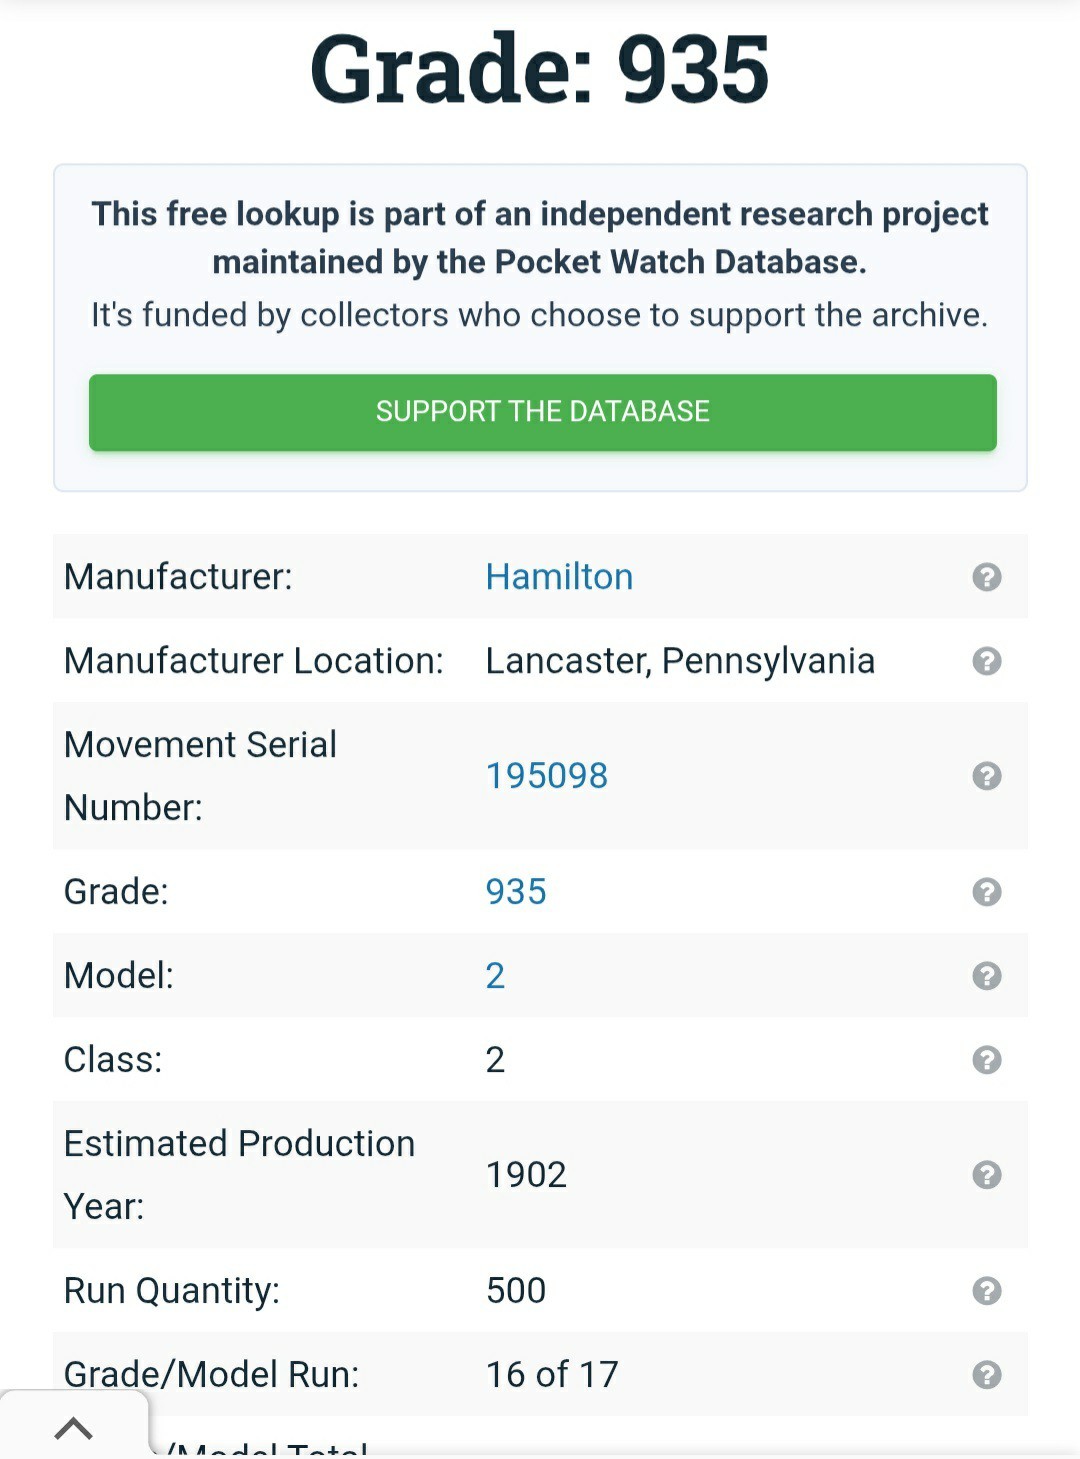
Task: Tap the Run Quantity help icon
Action: click(x=986, y=1291)
